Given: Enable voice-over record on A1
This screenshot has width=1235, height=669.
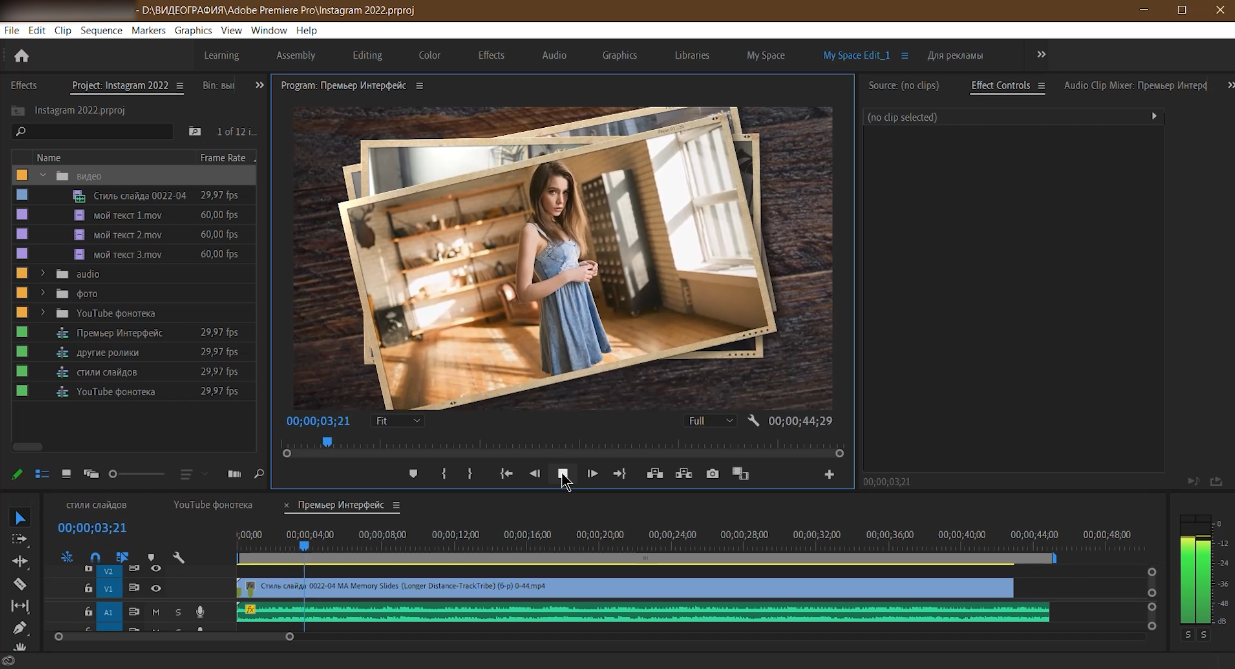Looking at the screenshot, I should (x=200, y=612).
